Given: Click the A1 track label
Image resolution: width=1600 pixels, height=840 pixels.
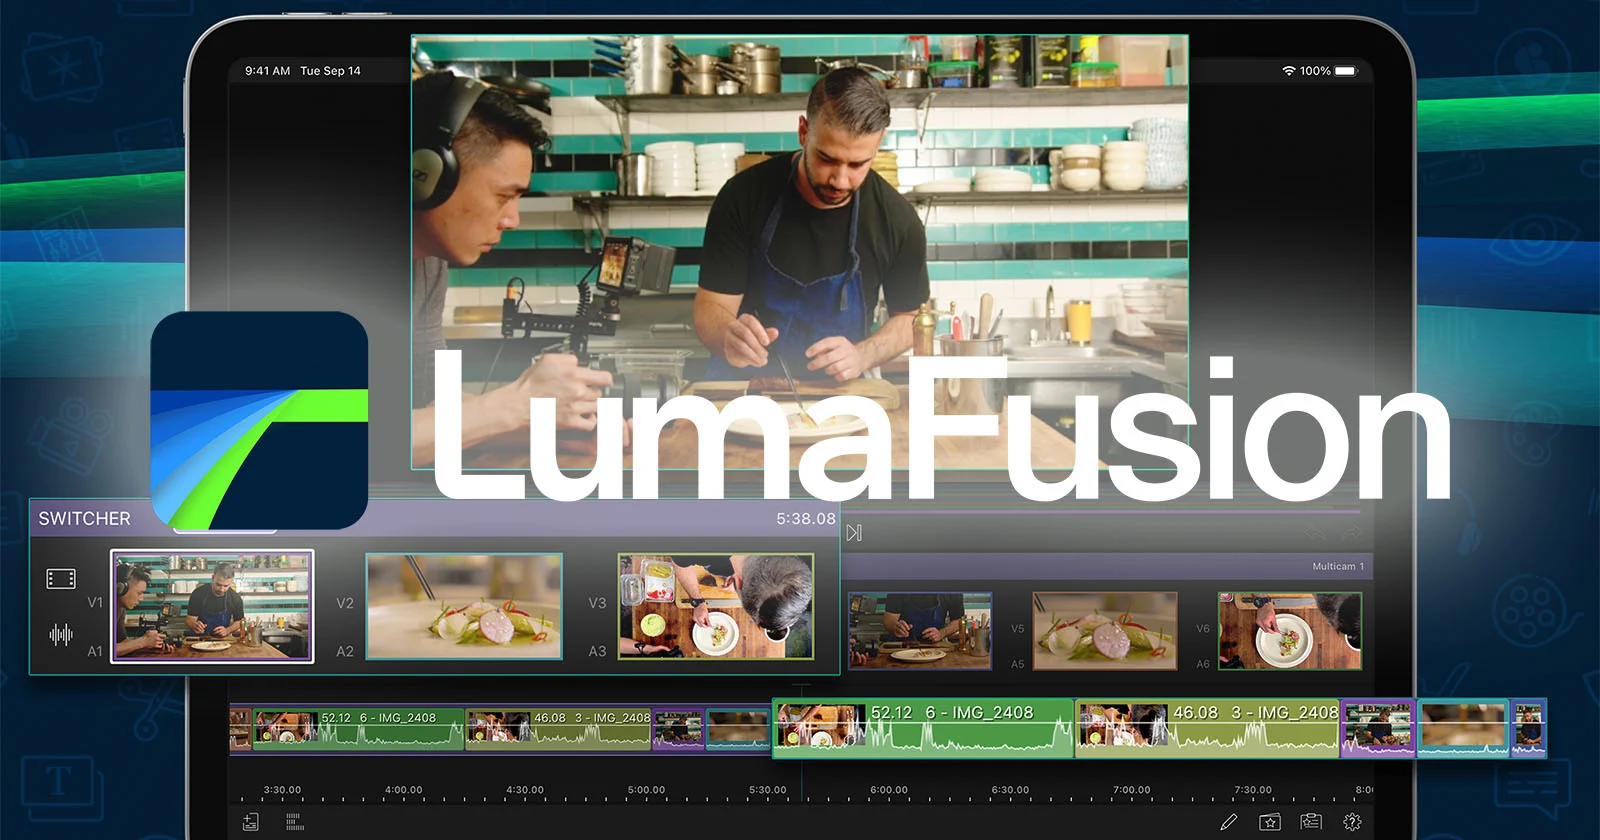Looking at the screenshot, I should pos(95,651).
